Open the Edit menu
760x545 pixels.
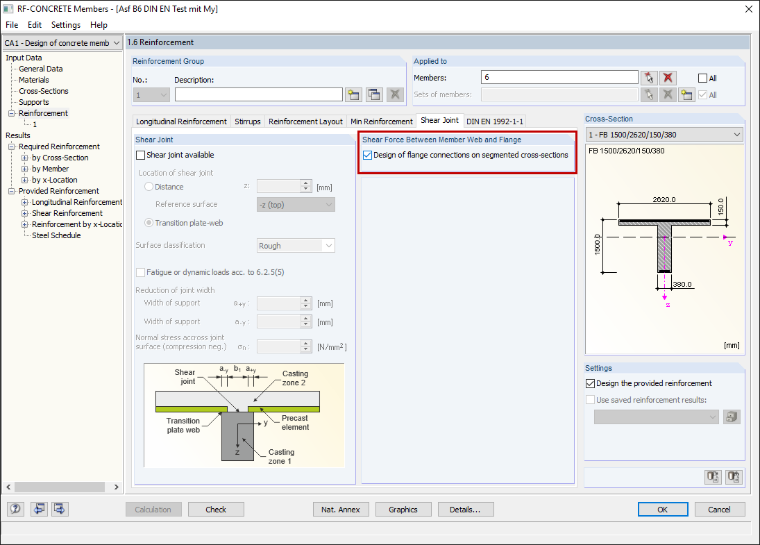[x=34, y=25]
